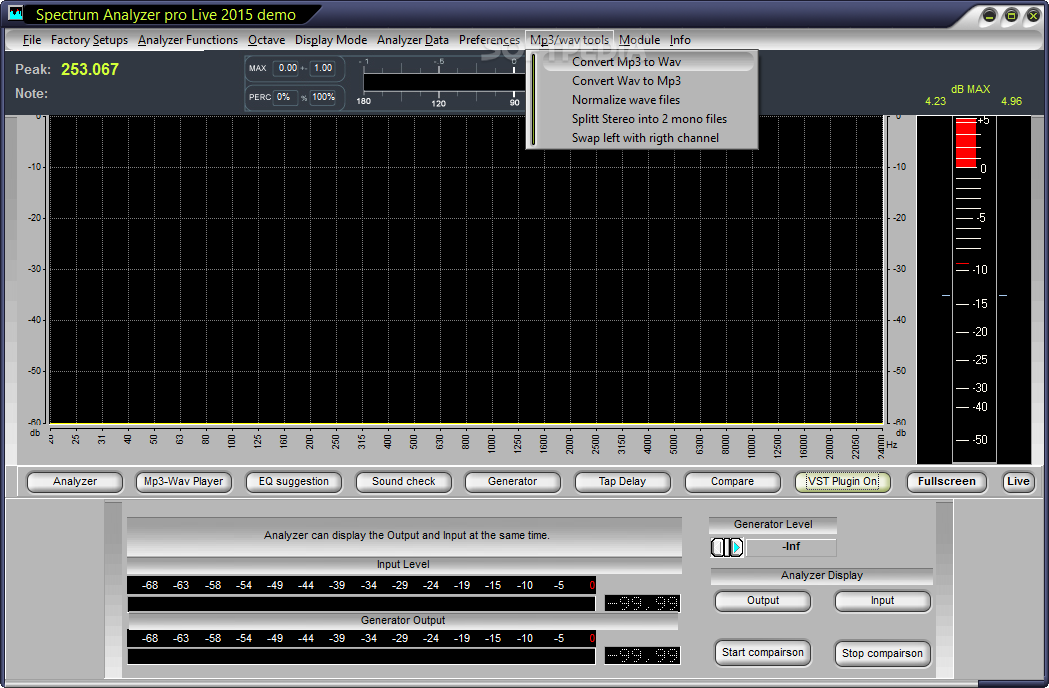The image size is (1049, 688).
Task: Click the dB MAX 4.23 reading
Action: point(935,102)
